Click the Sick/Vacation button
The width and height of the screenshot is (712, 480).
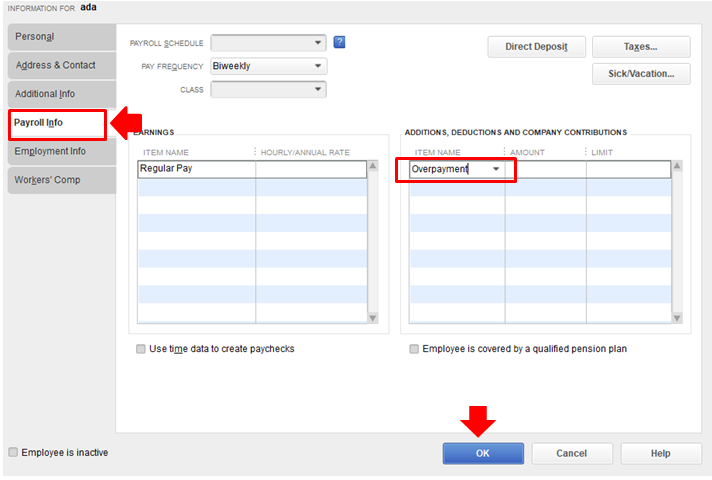point(641,74)
